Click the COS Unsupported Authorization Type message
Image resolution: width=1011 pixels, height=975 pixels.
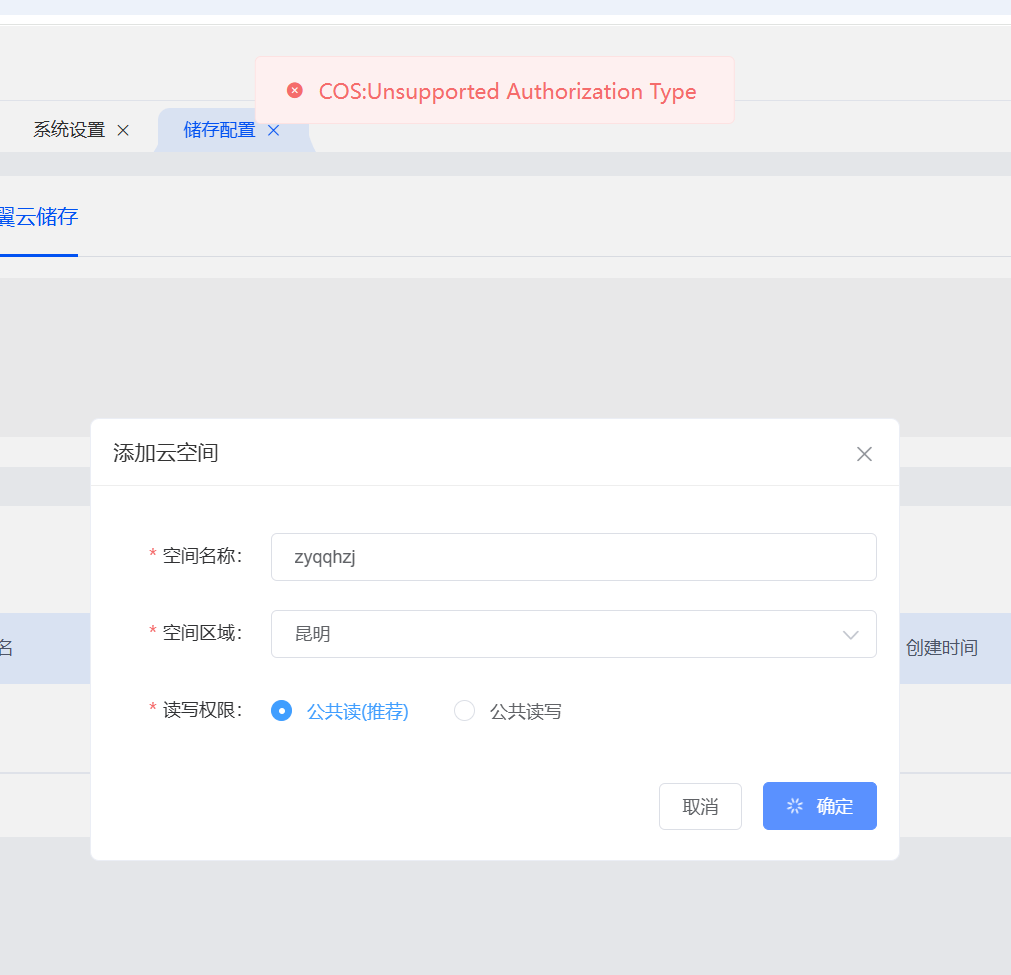pos(507,92)
